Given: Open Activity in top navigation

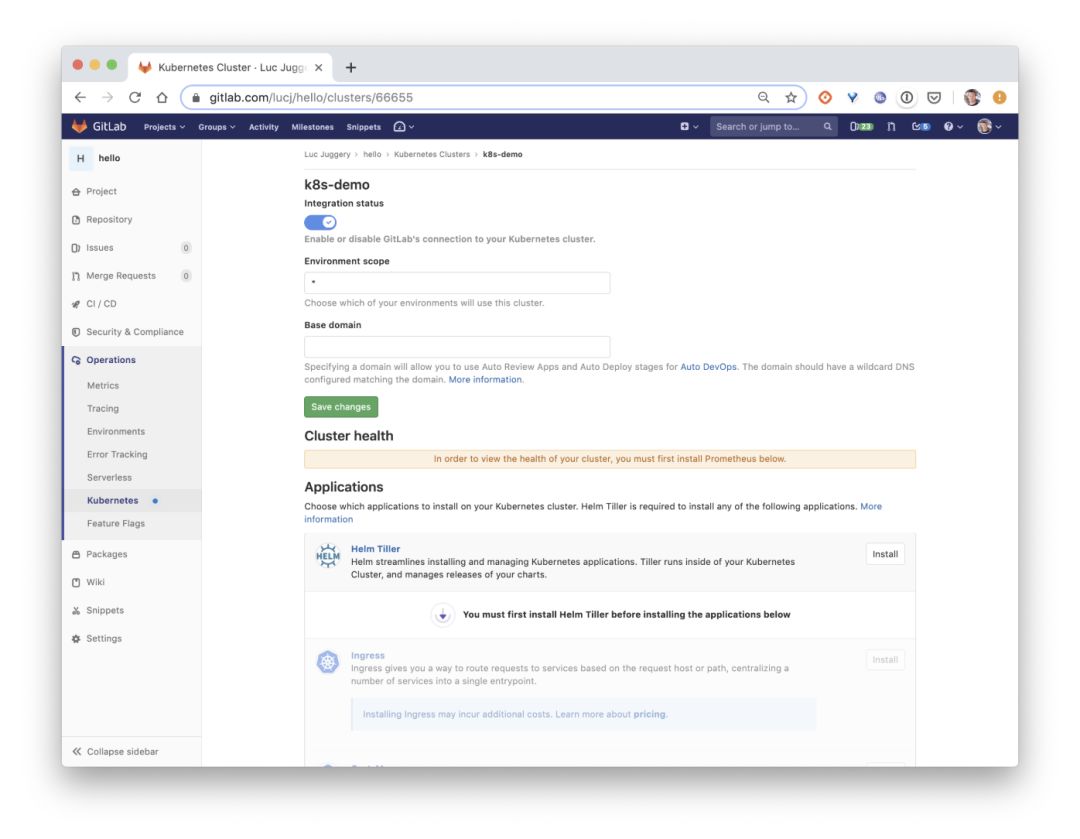Looking at the screenshot, I should coord(264,127).
